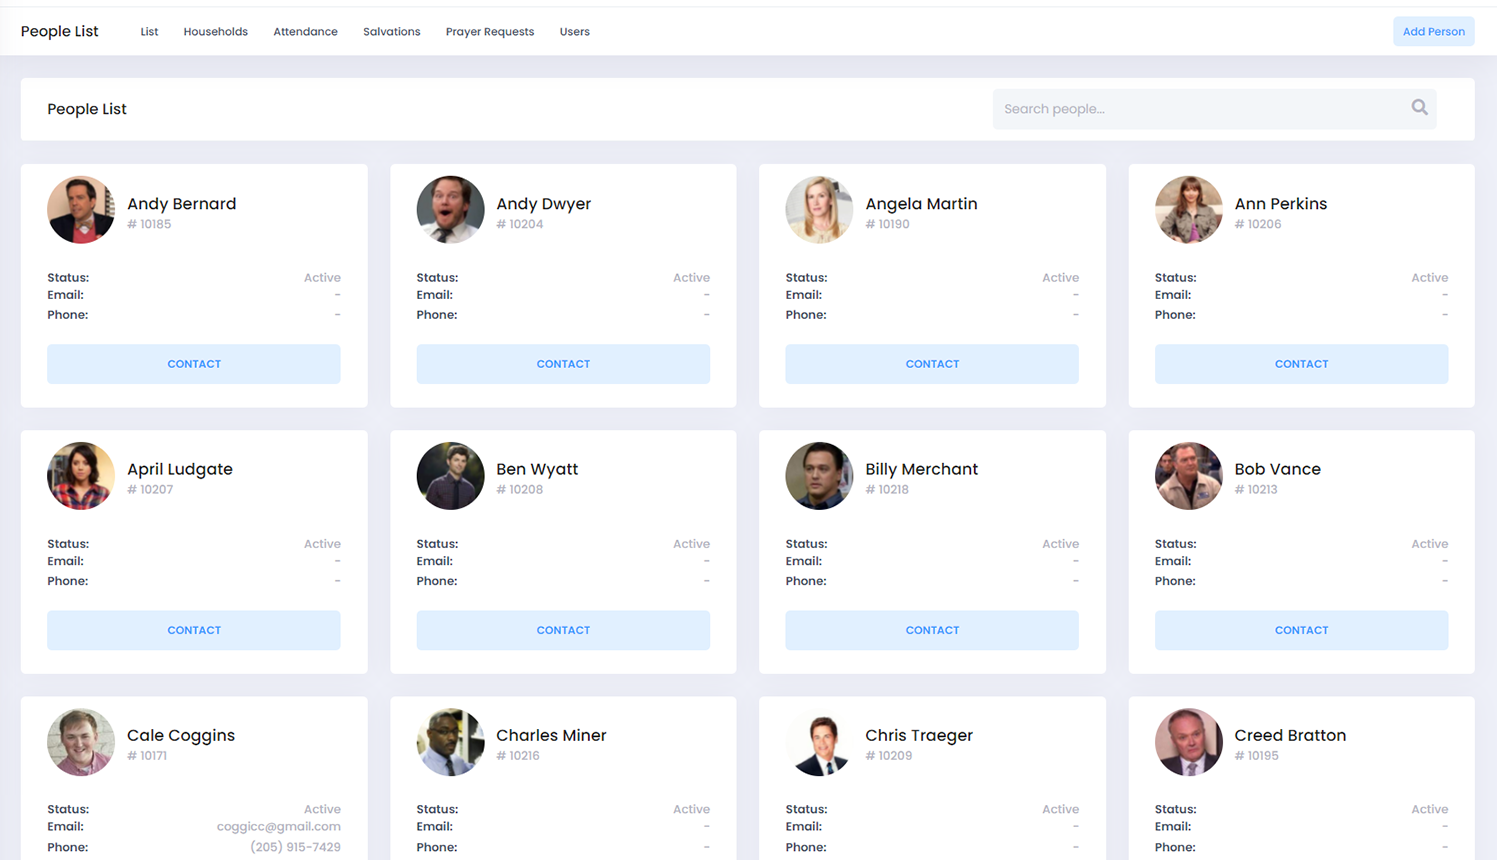Open the Households tab
The height and width of the screenshot is (860, 1500).
[x=215, y=32]
